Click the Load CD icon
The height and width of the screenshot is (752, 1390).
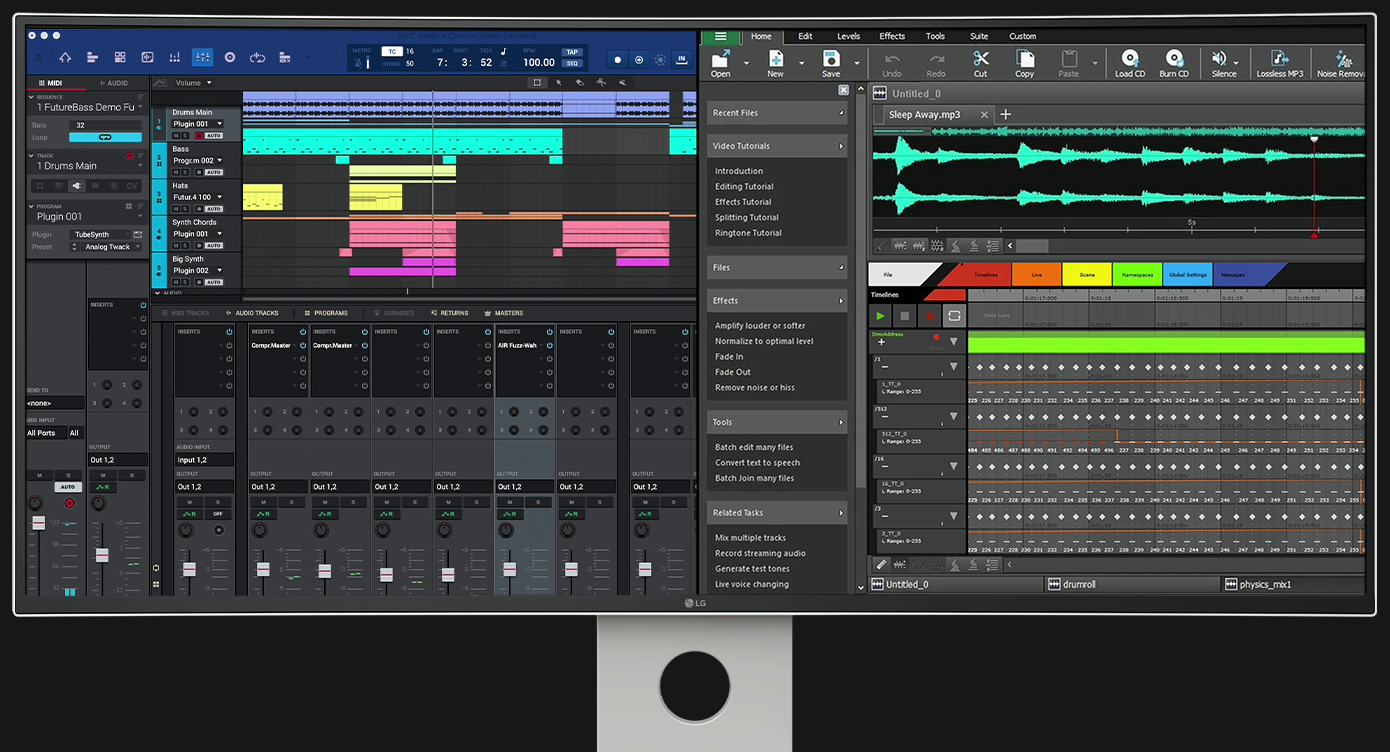[1129, 60]
